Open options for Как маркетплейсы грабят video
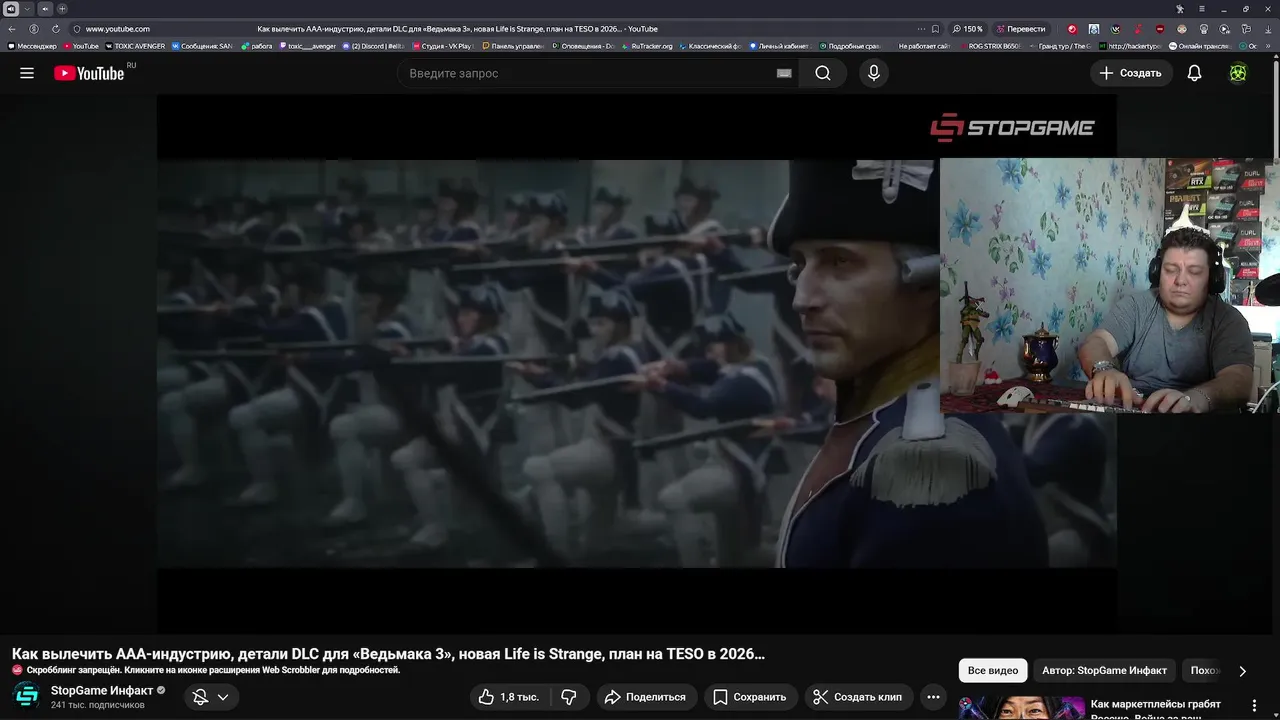Screen dimensions: 1280x720 [x=1254, y=706]
